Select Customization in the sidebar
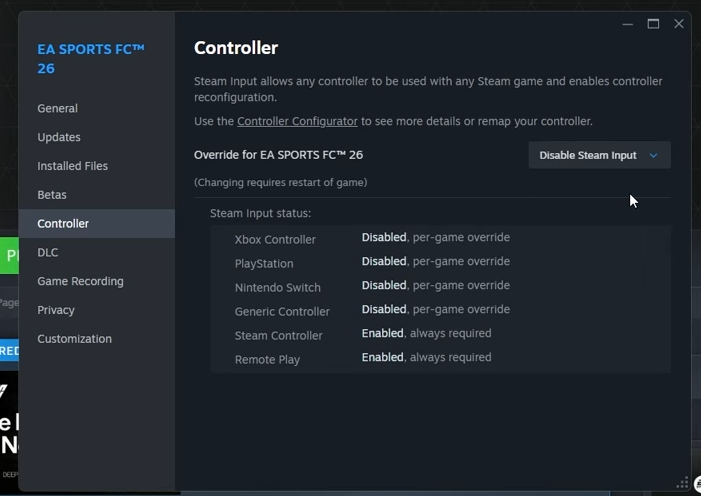This screenshot has height=496, width=701. pos(74,339)
